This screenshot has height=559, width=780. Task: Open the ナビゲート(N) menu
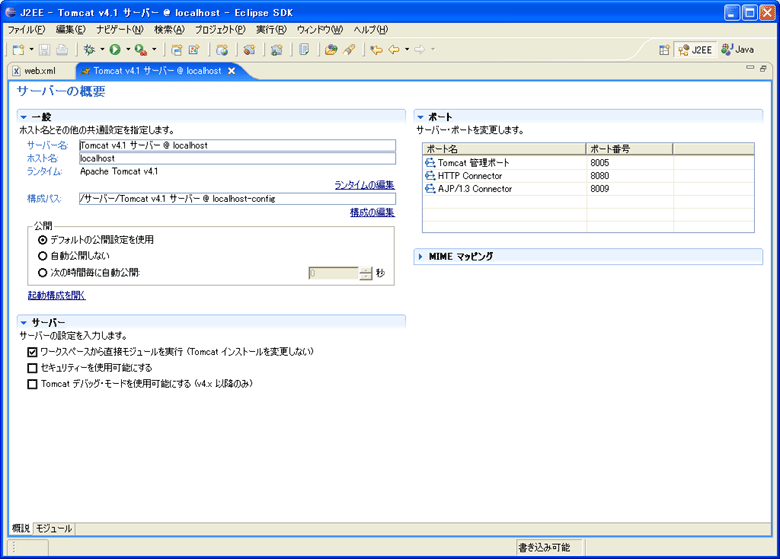120,30
